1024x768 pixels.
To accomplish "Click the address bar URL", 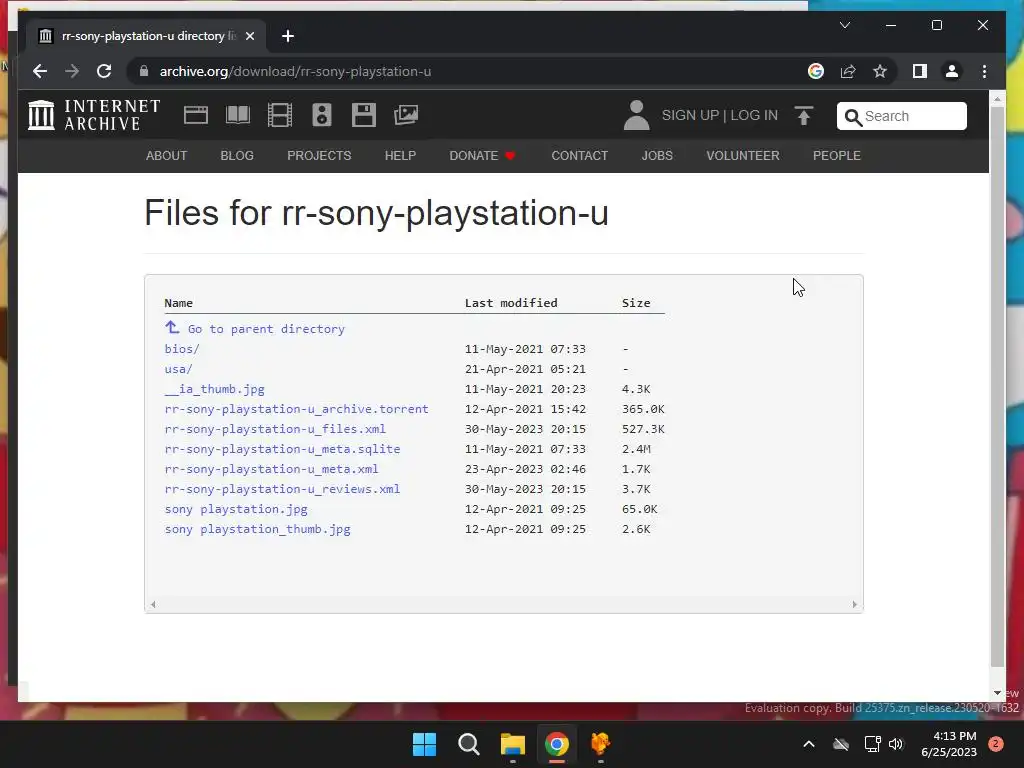I will 295,71.
